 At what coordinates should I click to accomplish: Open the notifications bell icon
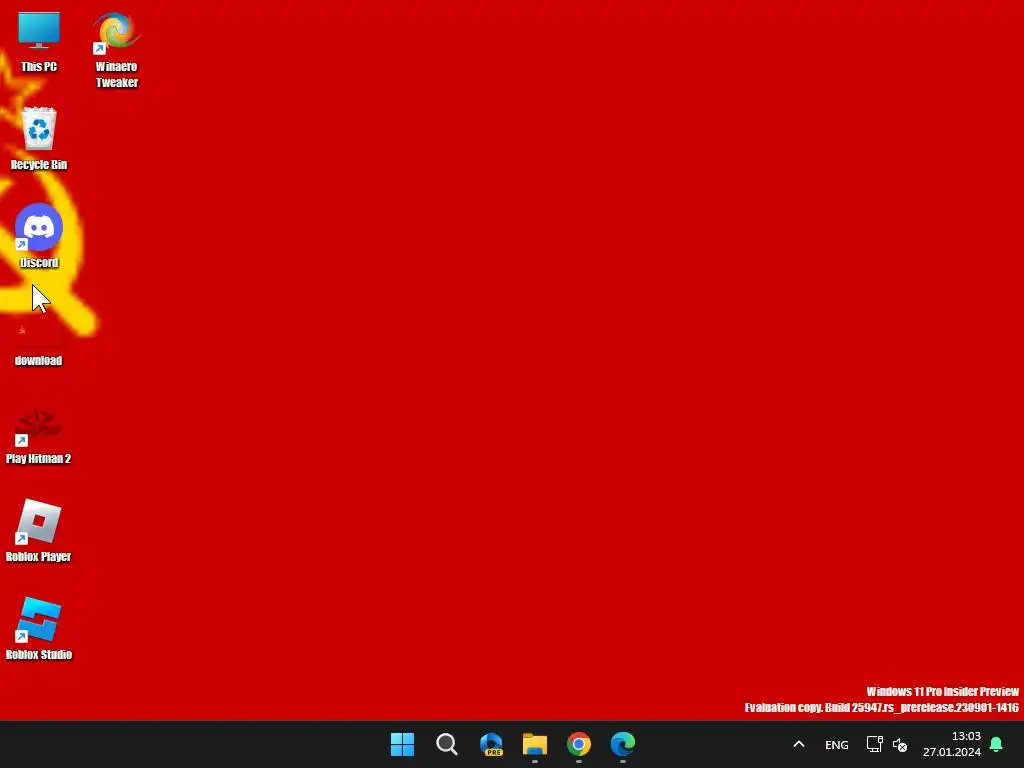[996, 744]
